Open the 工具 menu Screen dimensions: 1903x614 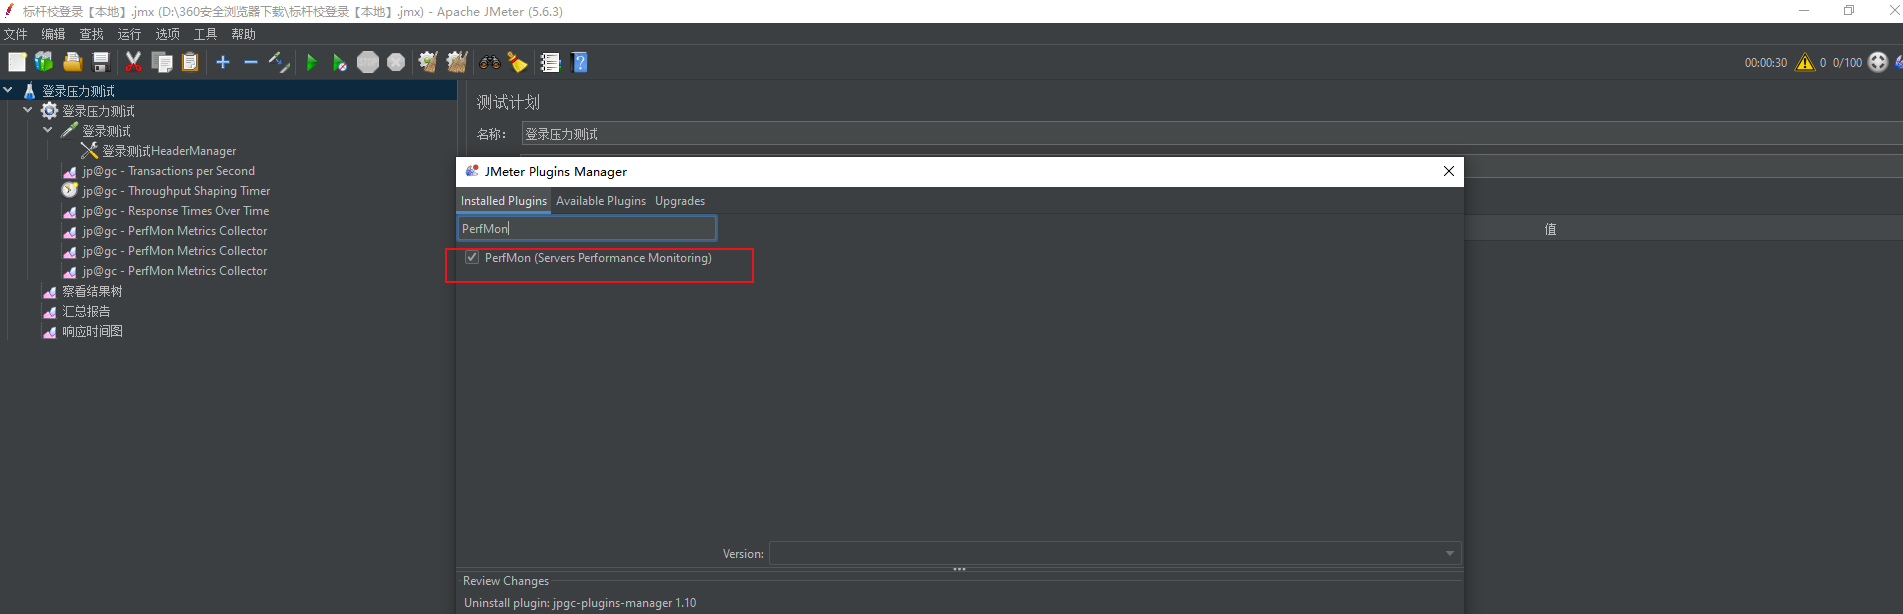(205, 34)
